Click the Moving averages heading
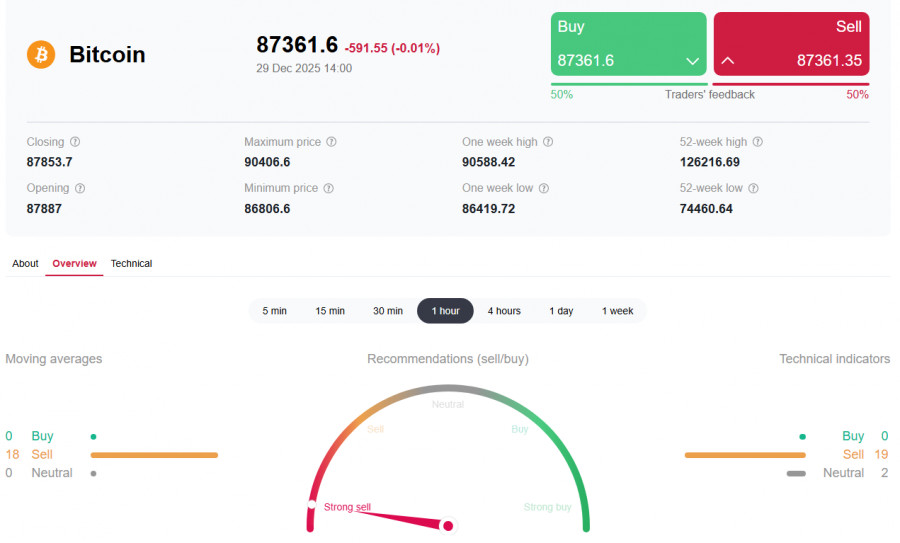900x543 pixels. (x=53, y=359)
